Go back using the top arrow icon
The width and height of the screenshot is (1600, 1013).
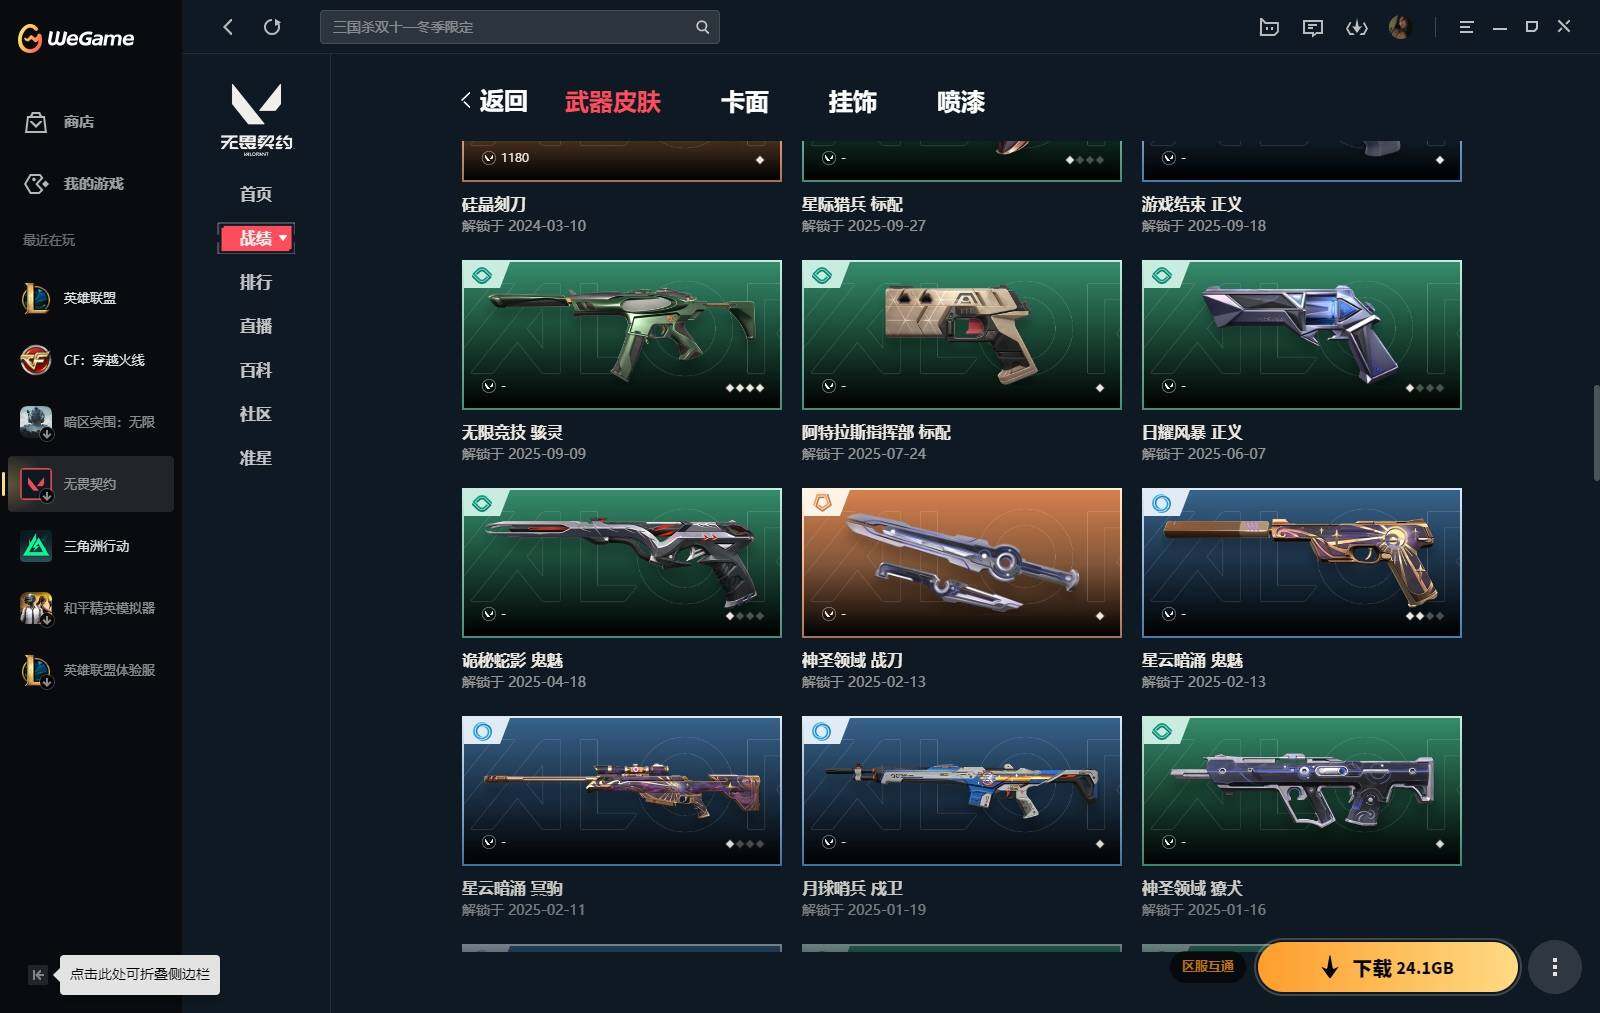click(228, 27)
